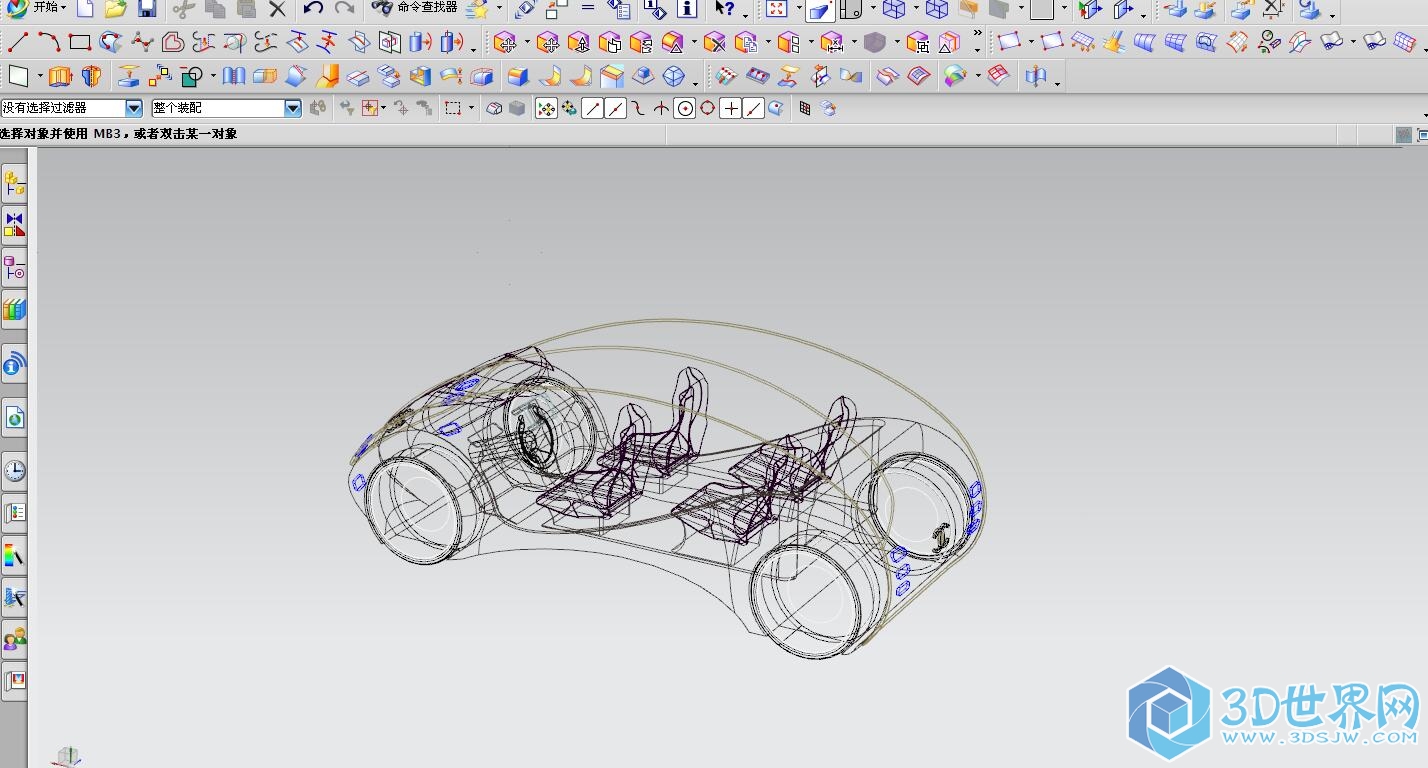This screenshot has width=1428, height=768.
Task: Open the 开始 start menu
Action: tap(50, 8)
